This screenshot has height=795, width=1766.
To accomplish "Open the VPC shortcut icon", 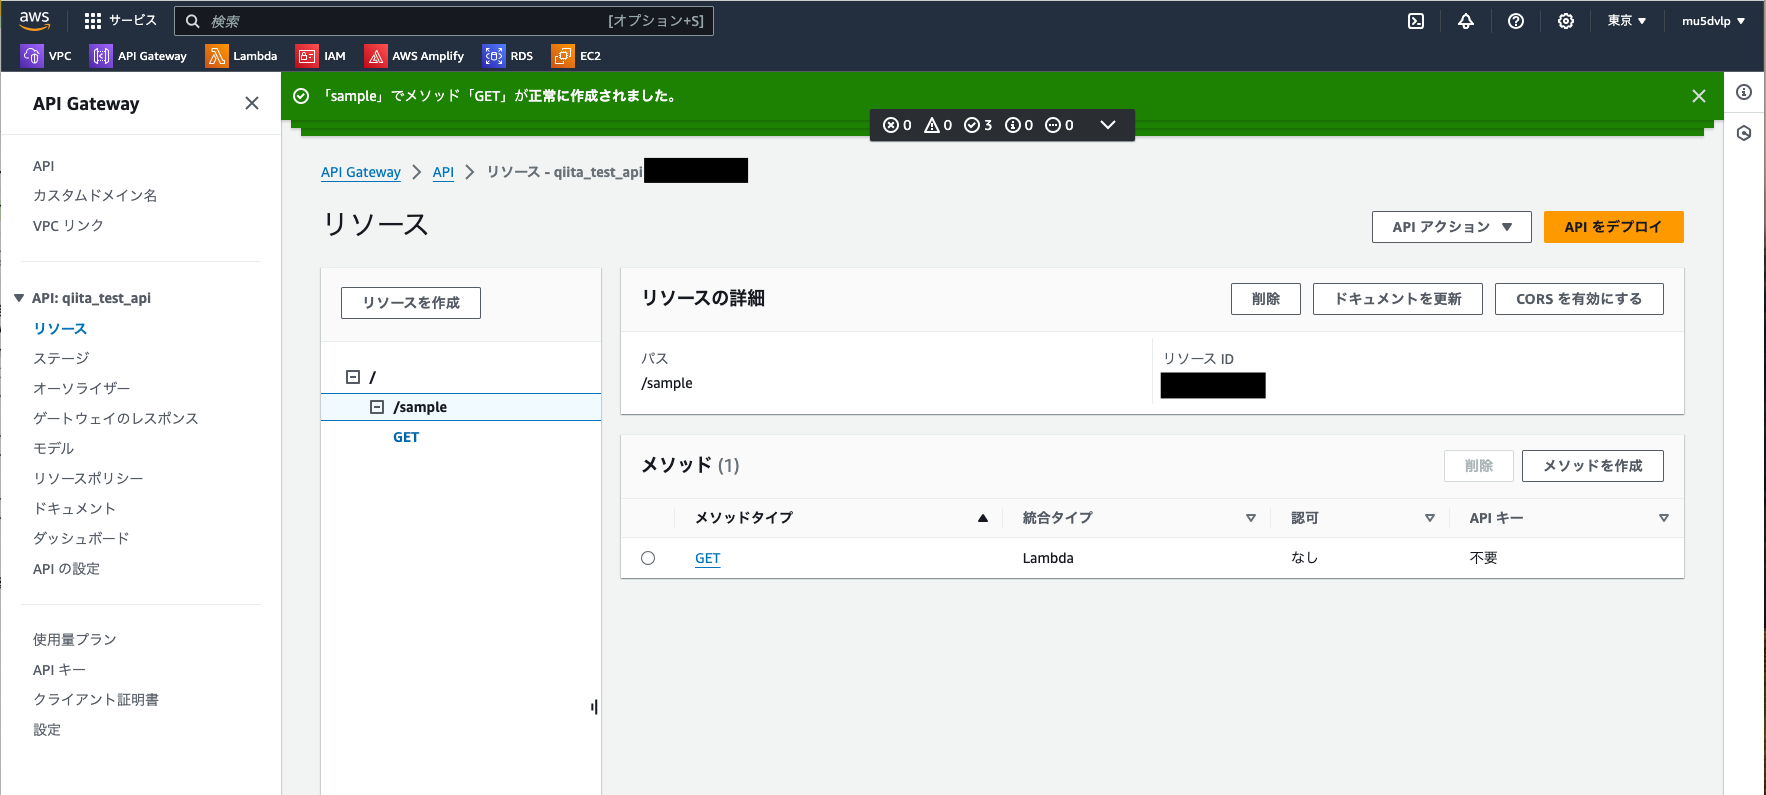I will pos(31,56).
